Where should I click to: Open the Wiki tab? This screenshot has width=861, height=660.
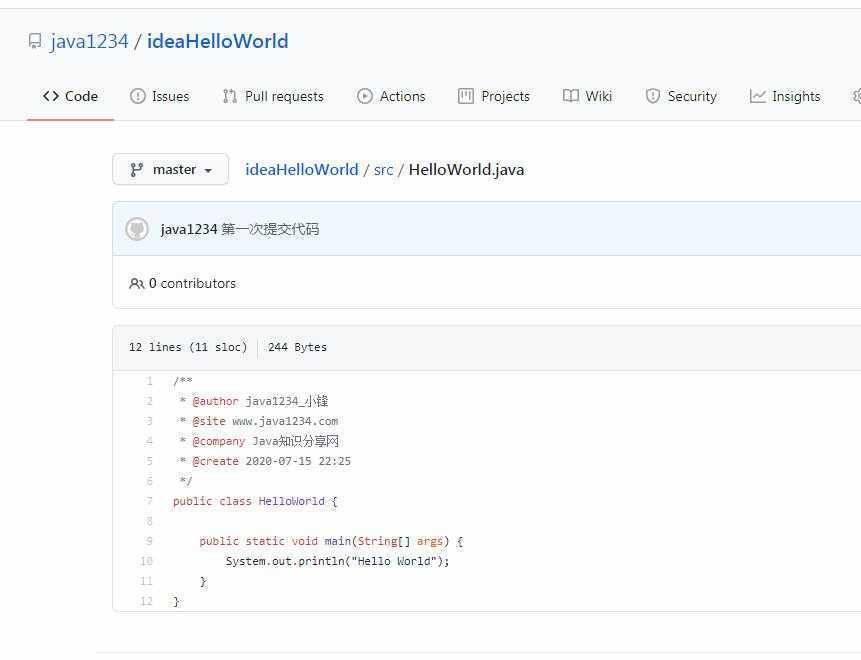pos(588,96)
